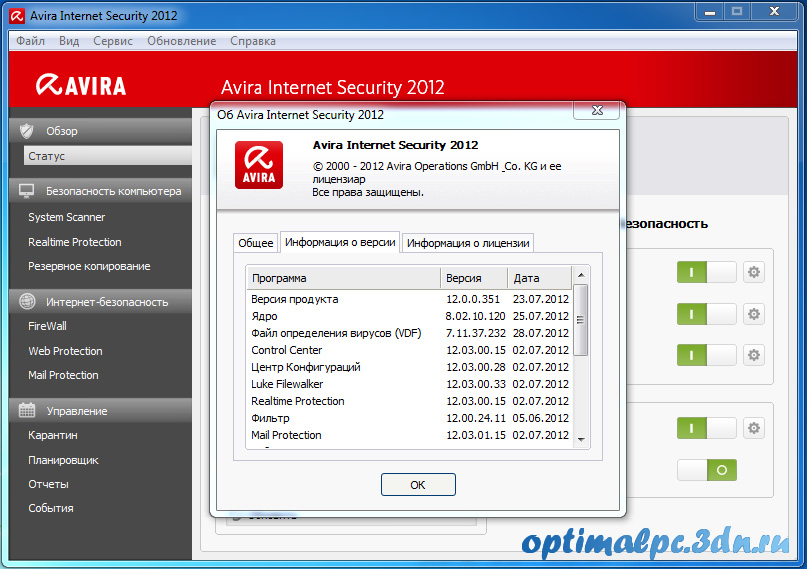Click the version list scrollbar thumb
Viewport: 807px width, 569px height.
581,320
